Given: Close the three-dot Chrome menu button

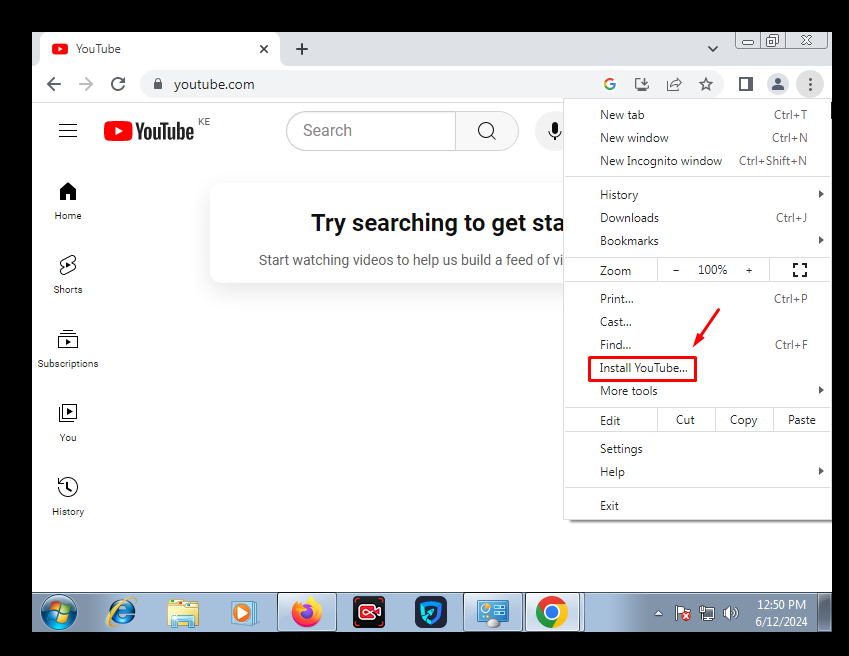Looking at the screenshot, I should point(810,84).
